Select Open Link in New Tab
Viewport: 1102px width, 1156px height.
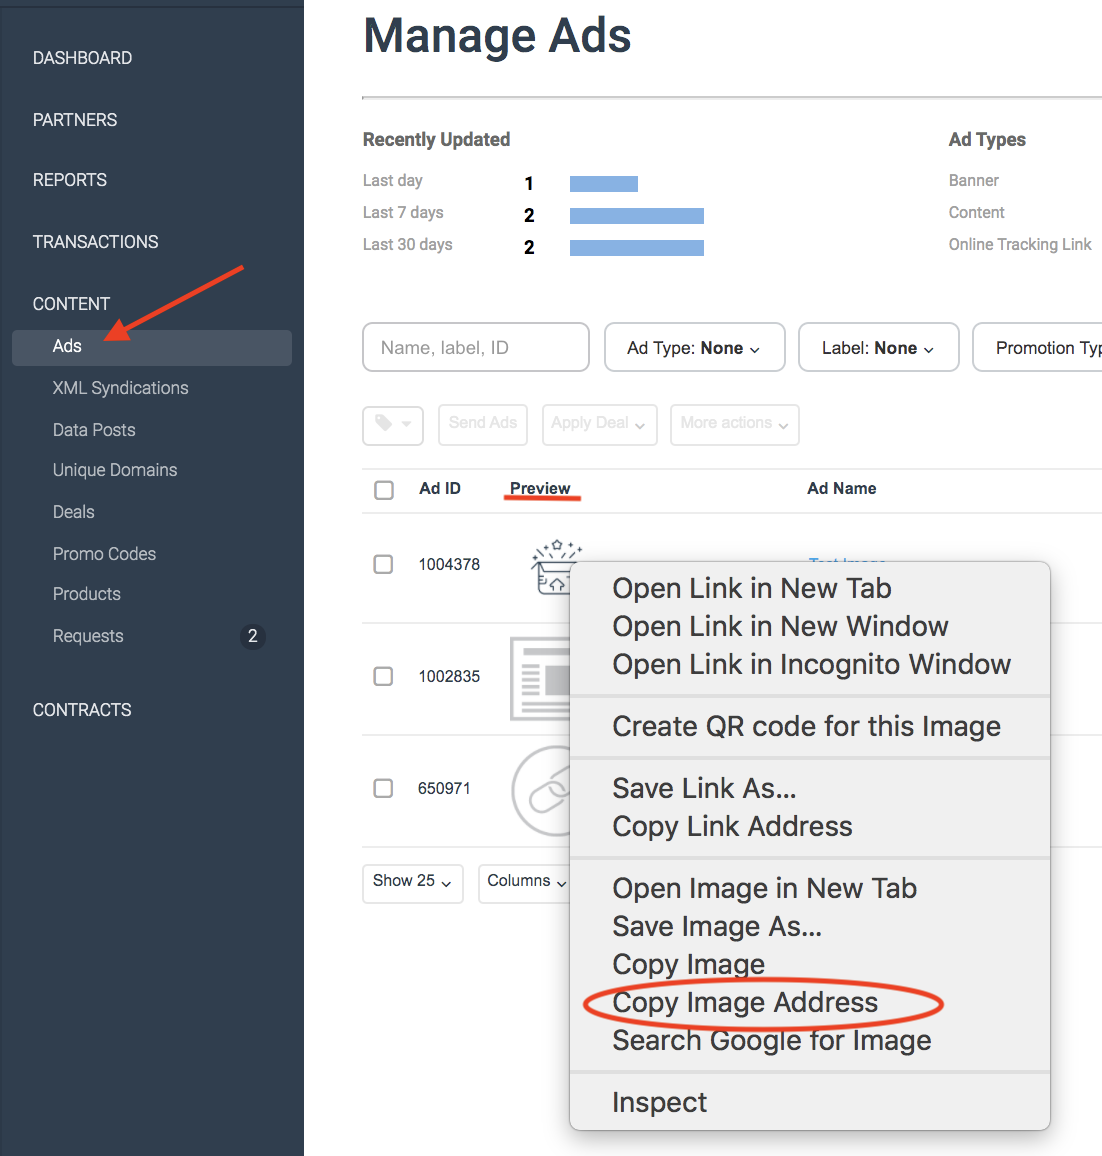coord(751,589)
